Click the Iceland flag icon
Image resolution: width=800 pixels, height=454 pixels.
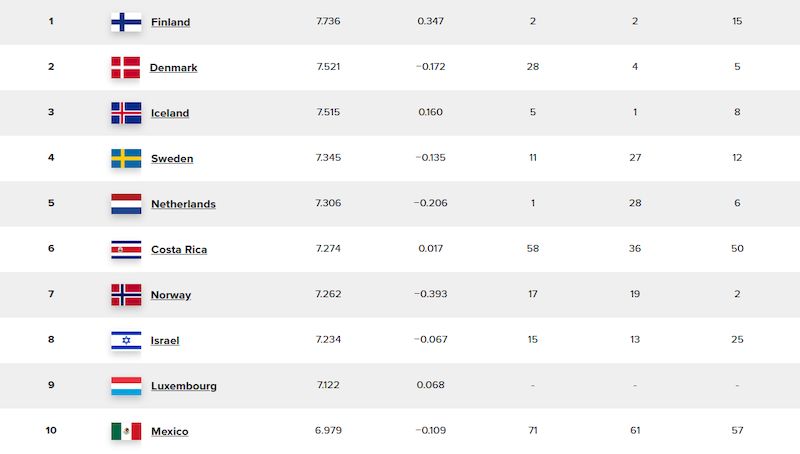pos(126,113)
